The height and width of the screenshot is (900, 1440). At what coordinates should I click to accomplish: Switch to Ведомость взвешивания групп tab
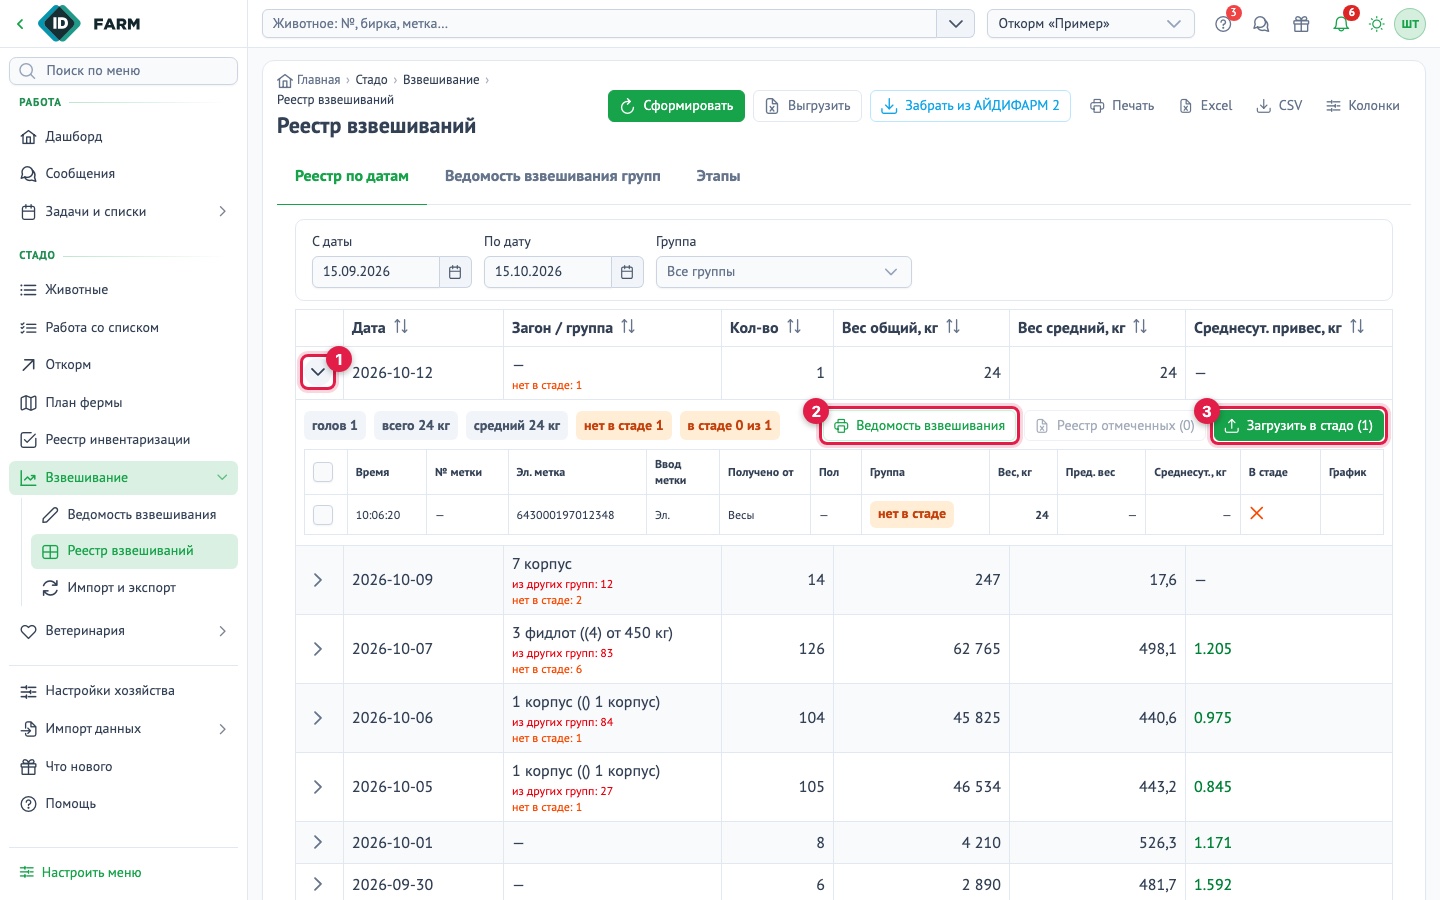pyautogui.click(x=553, y=176)
